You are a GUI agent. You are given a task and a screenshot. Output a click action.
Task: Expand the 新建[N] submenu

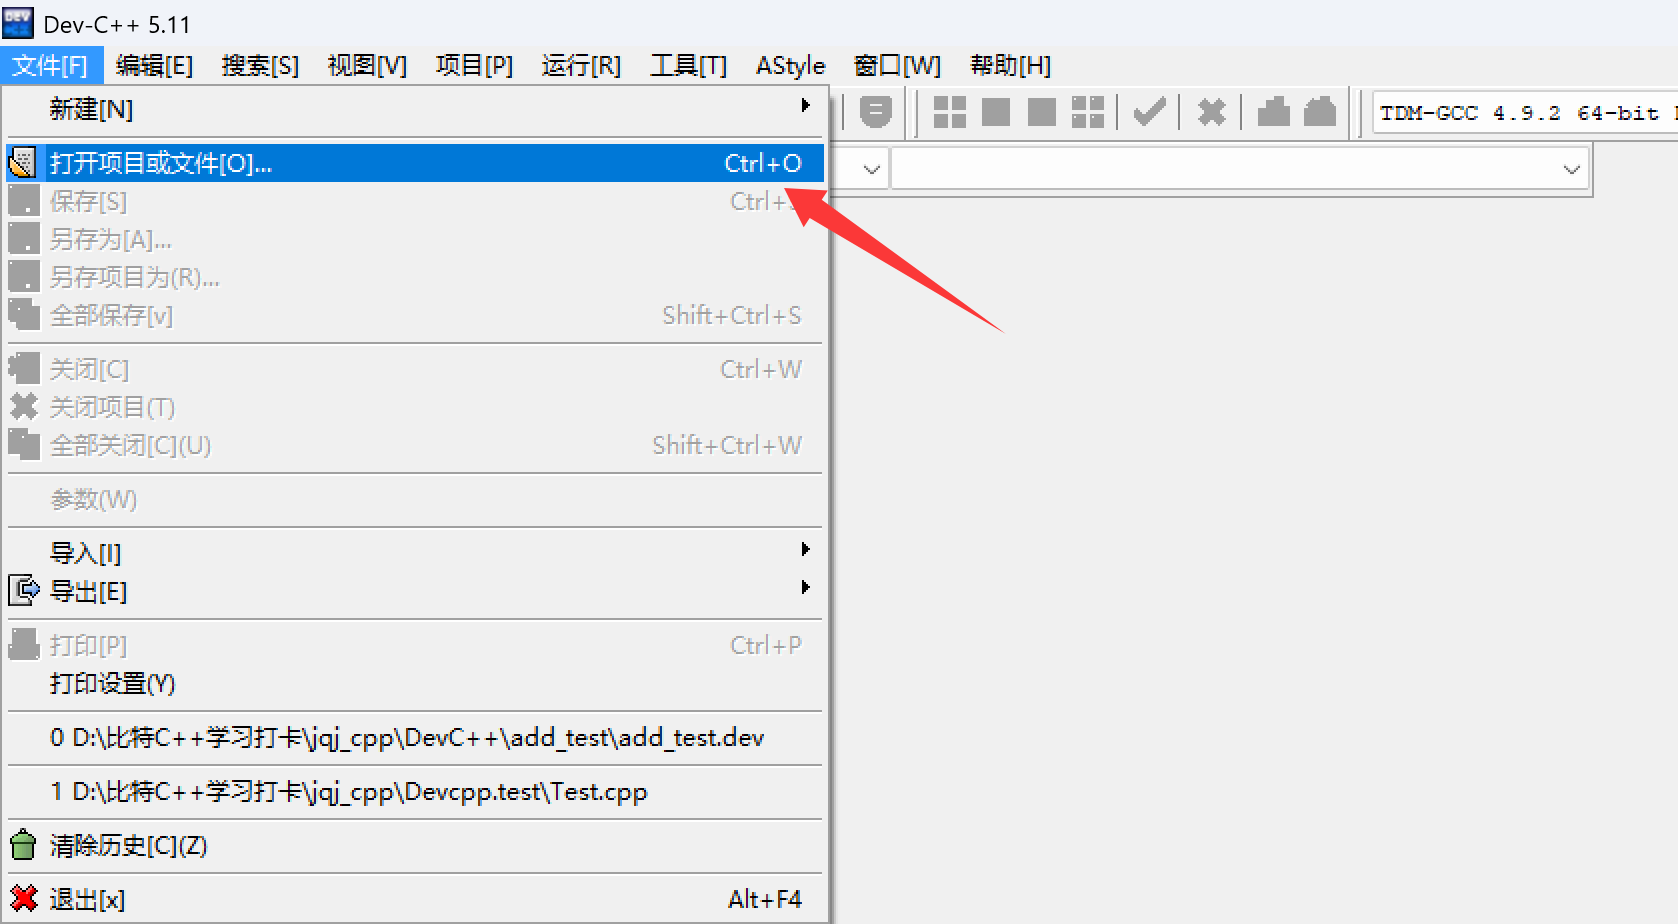pos(415,108)
